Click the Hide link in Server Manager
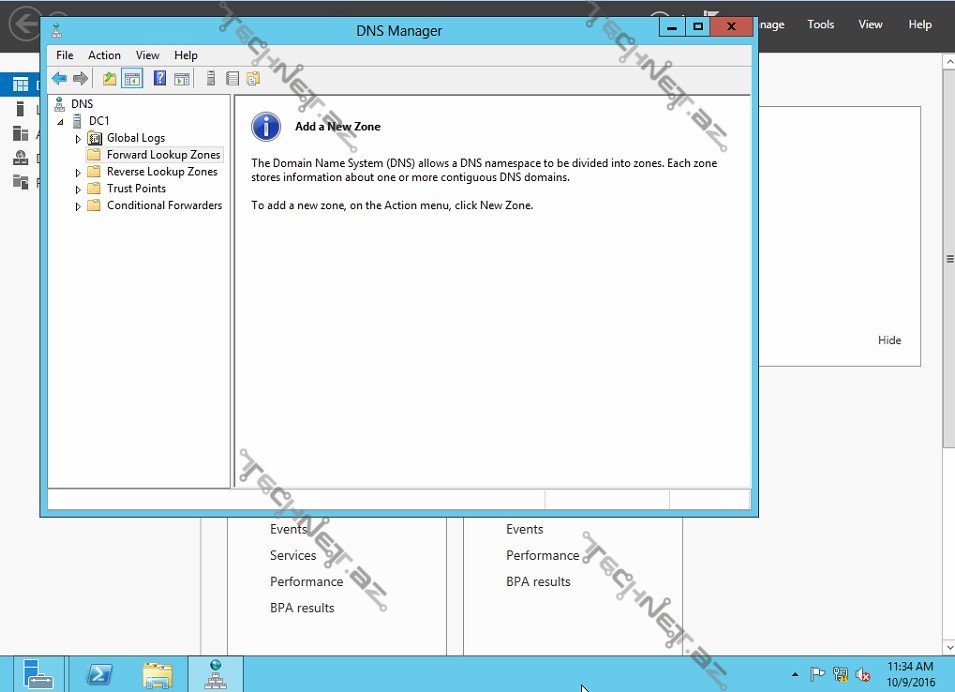Viewport: 955px width, 692px height. click(x=889, y=340)
